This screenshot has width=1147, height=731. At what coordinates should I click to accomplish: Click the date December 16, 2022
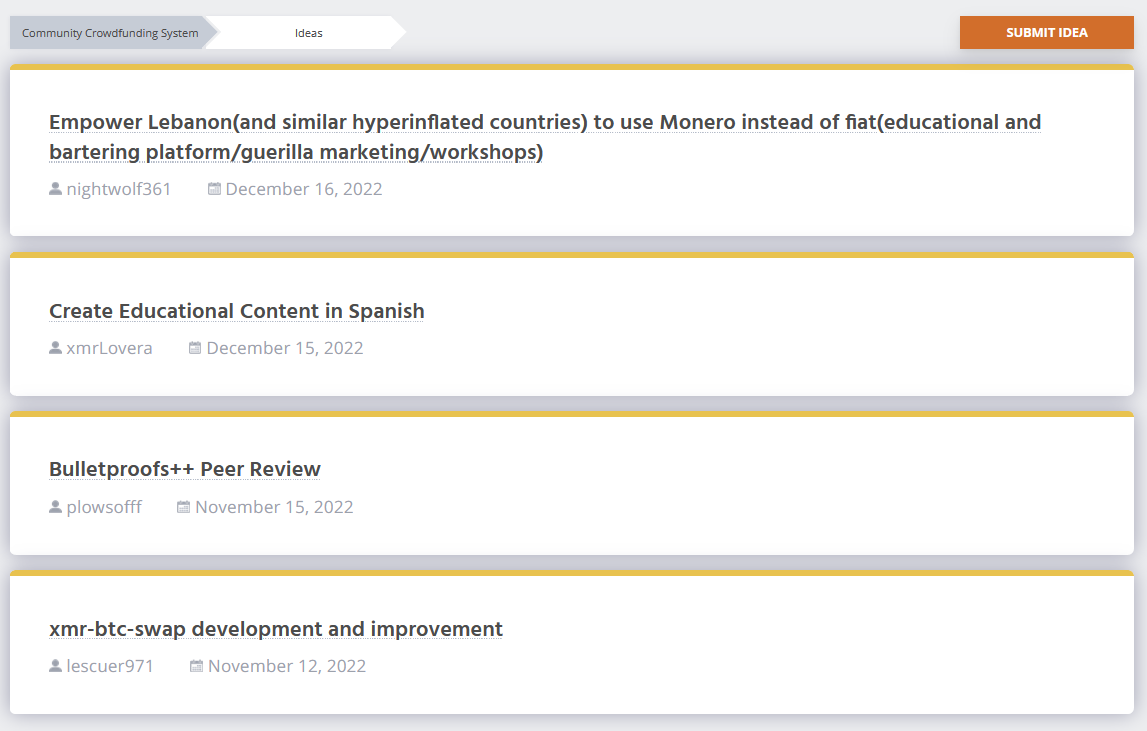click(304, 189)
